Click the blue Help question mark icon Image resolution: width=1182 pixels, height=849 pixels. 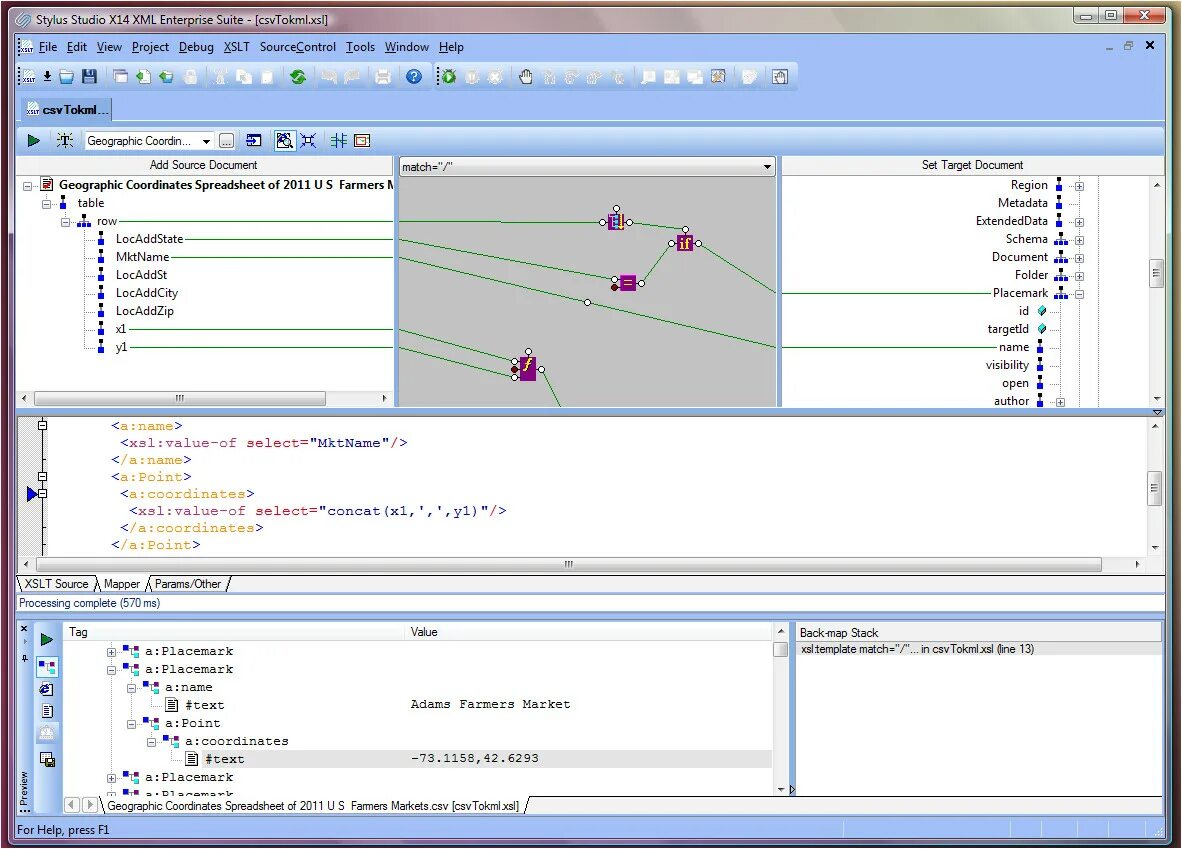pyautogui.click(x=414, y=76)
